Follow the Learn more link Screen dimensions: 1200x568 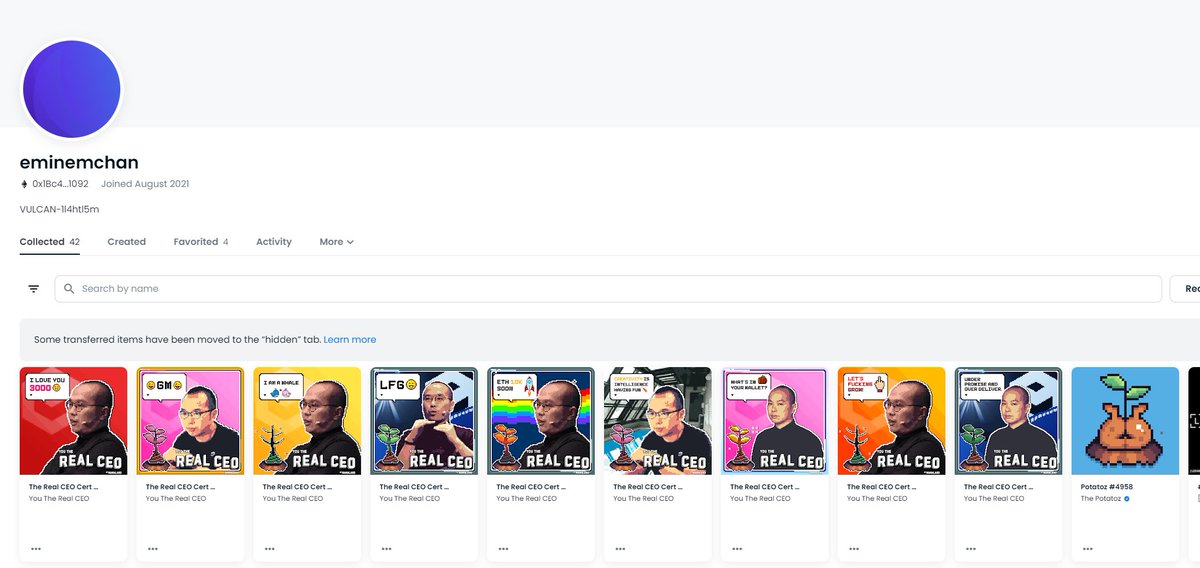tap(350, 340)
